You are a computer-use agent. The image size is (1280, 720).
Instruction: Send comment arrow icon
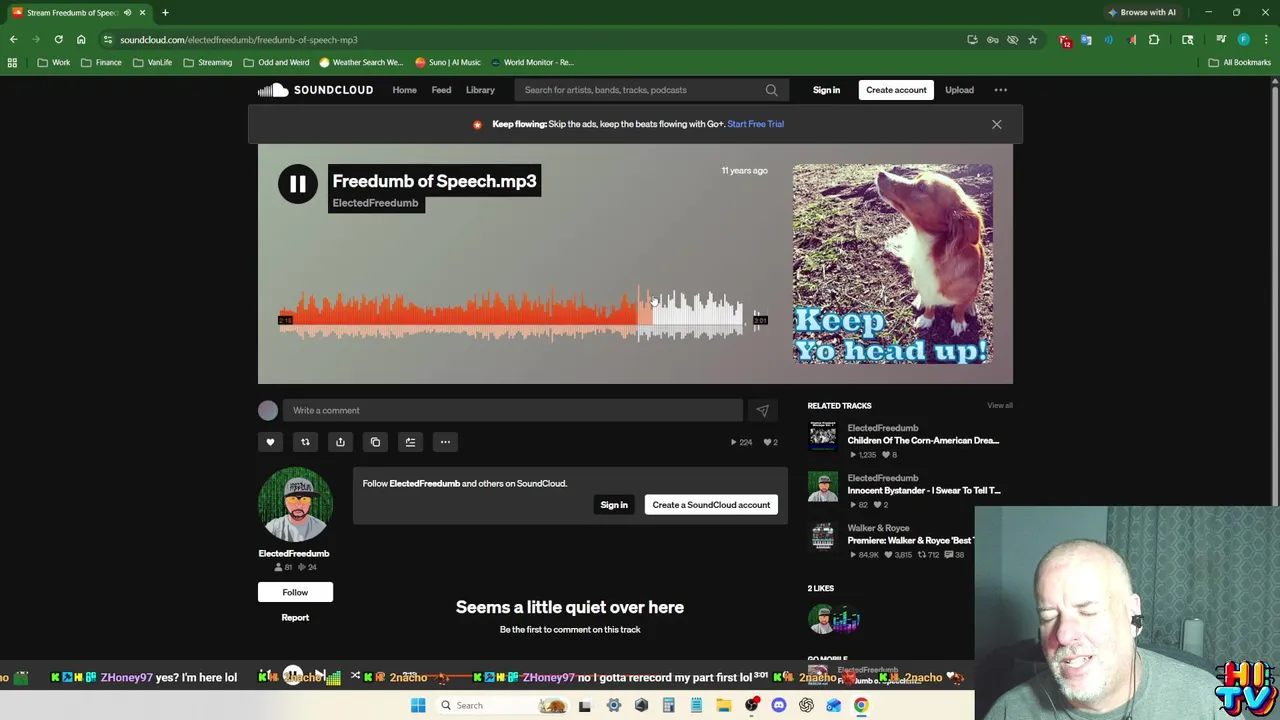[x=762, y=410]
